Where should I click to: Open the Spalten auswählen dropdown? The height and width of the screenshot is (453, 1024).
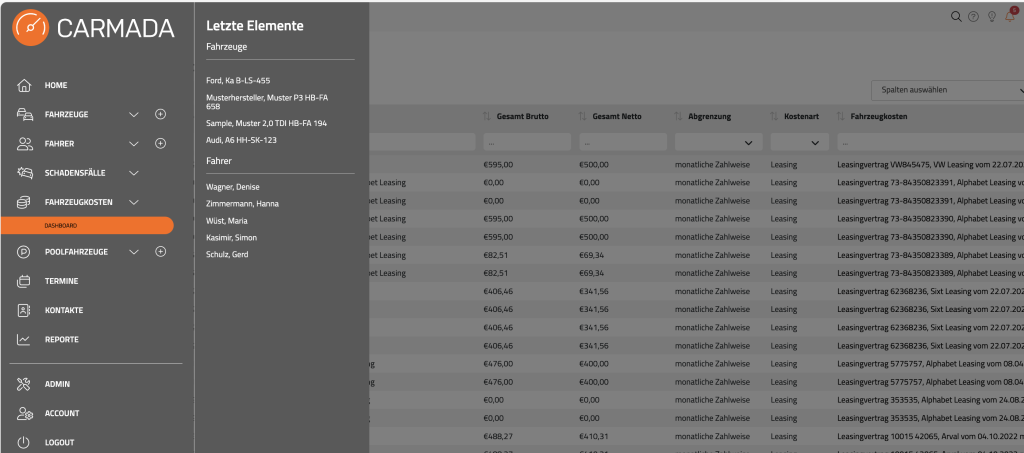tap(948, 90)
